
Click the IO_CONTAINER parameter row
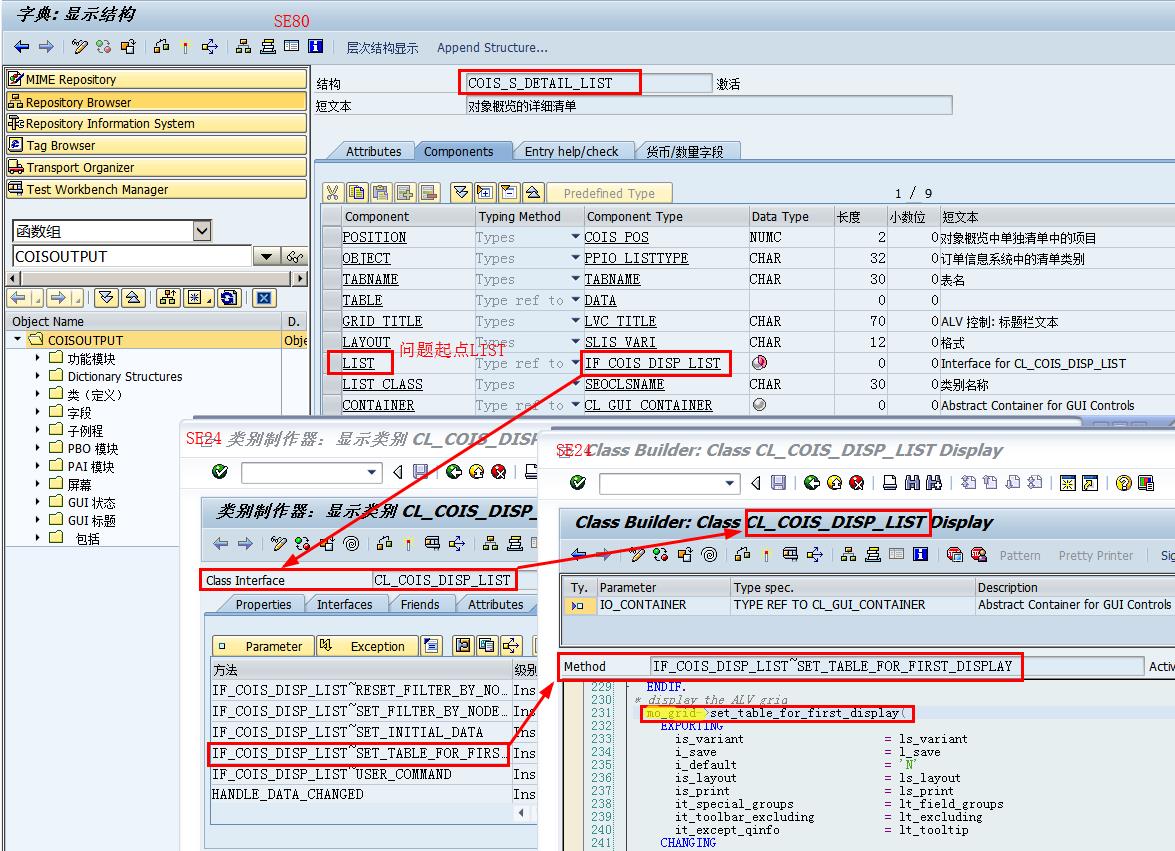point(869,605)
